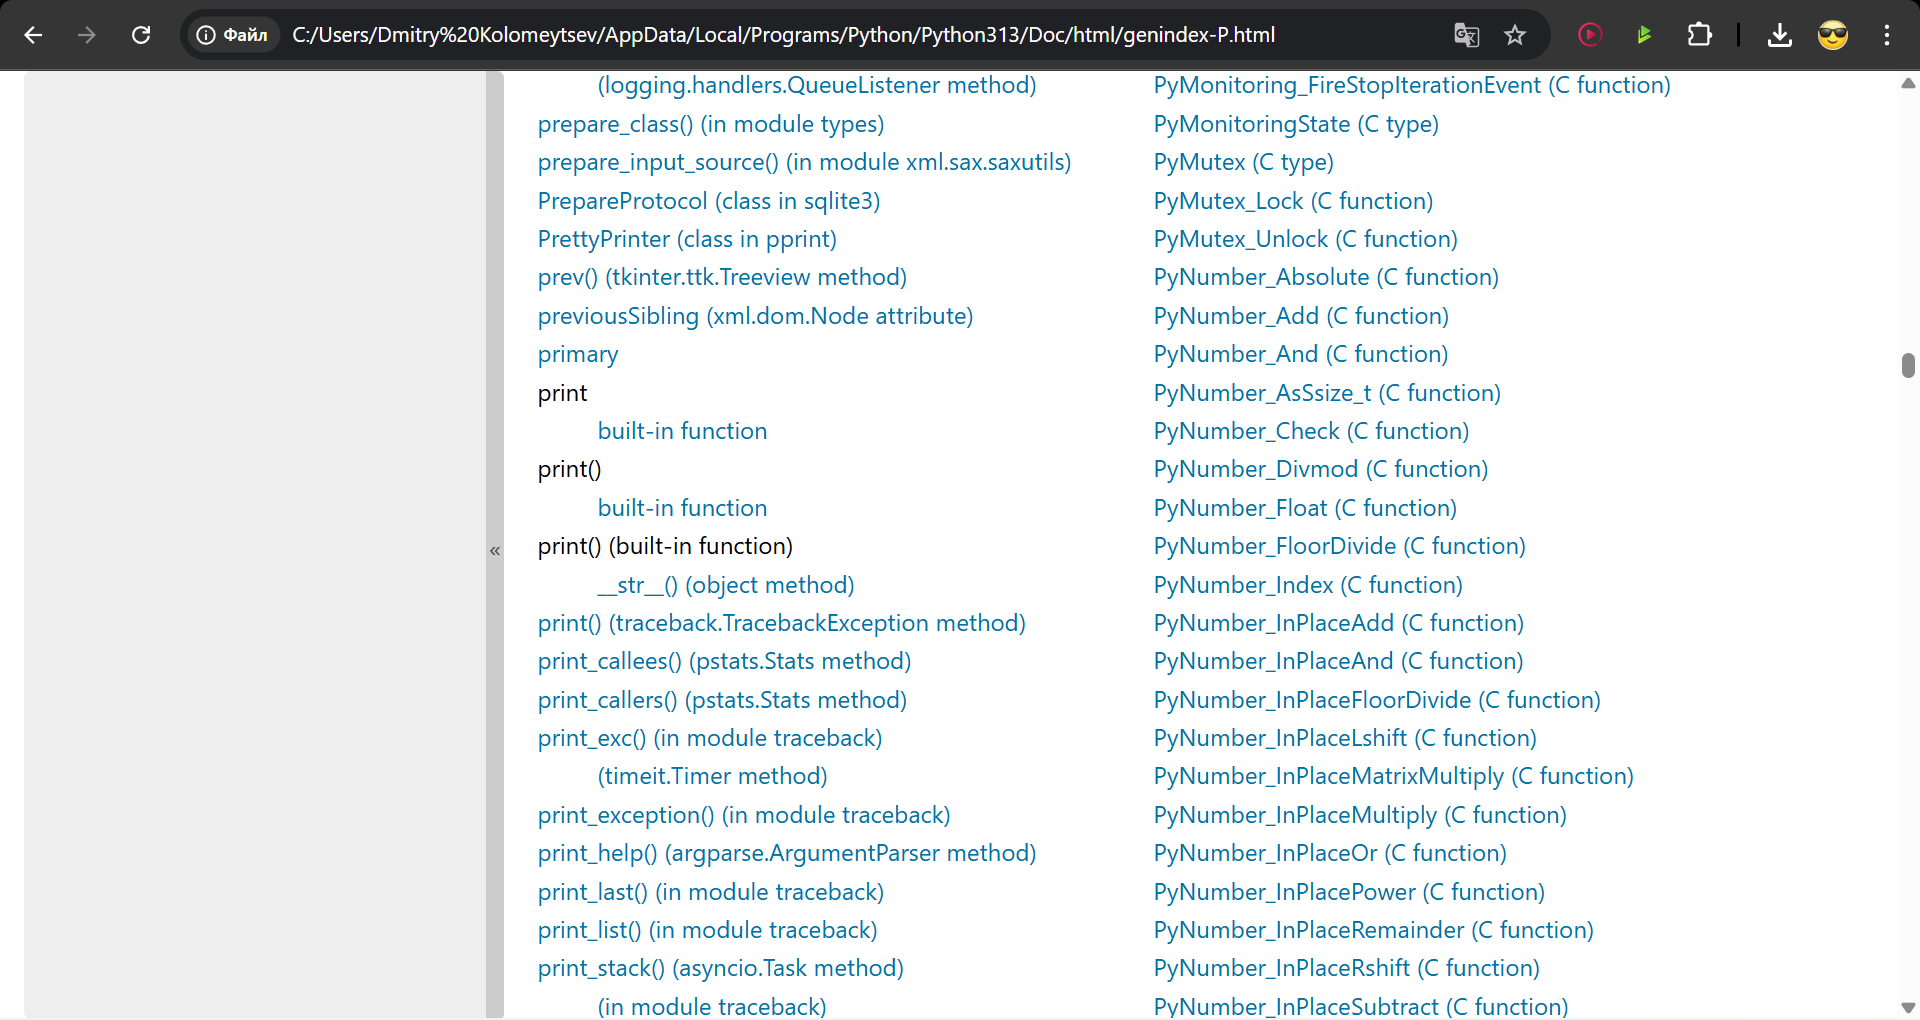This screenshot has width=1920, height=1020.
Task: Click the sunglasses profile avatar
Action: (x=1832, y=35)
